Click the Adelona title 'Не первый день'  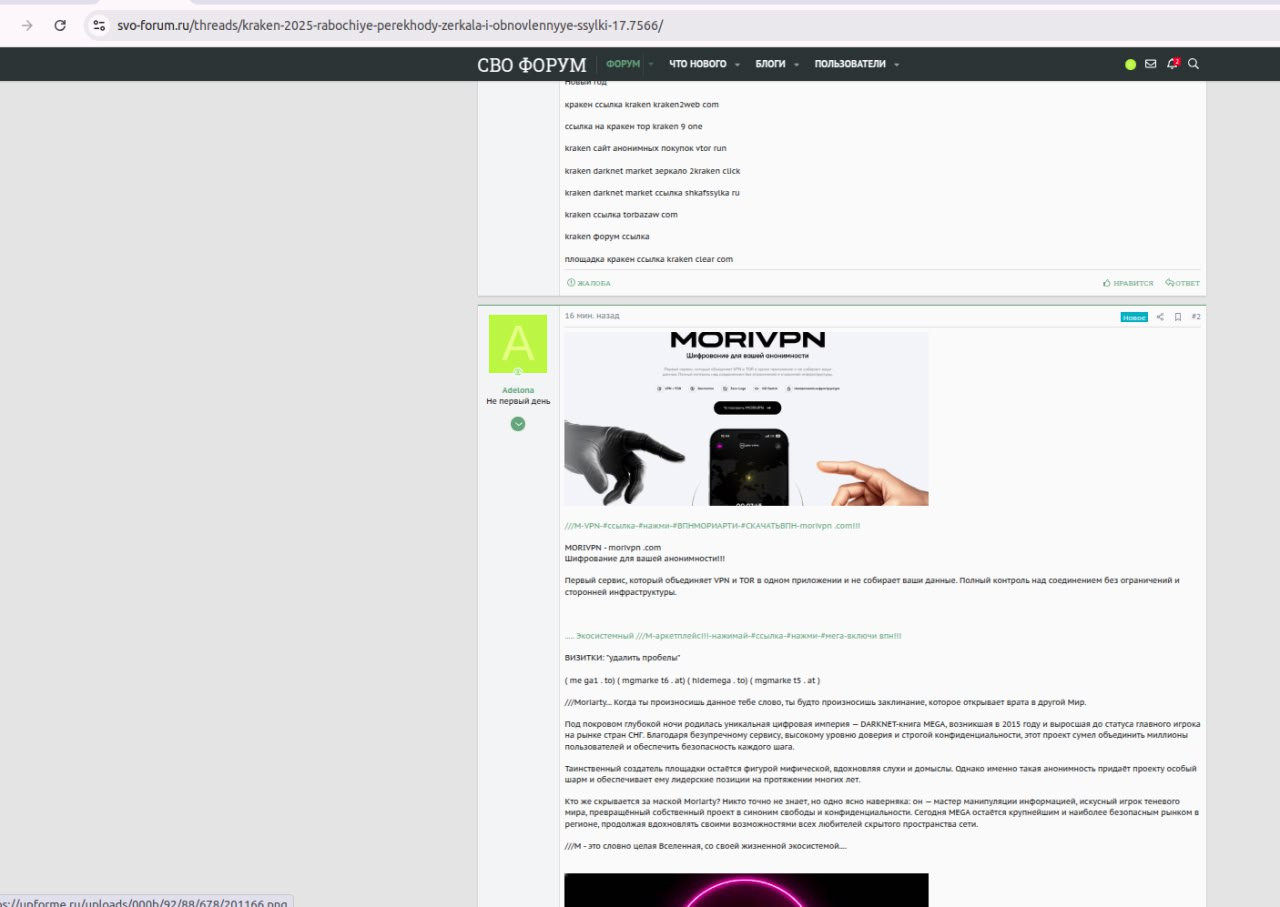[x=518, y=401]
